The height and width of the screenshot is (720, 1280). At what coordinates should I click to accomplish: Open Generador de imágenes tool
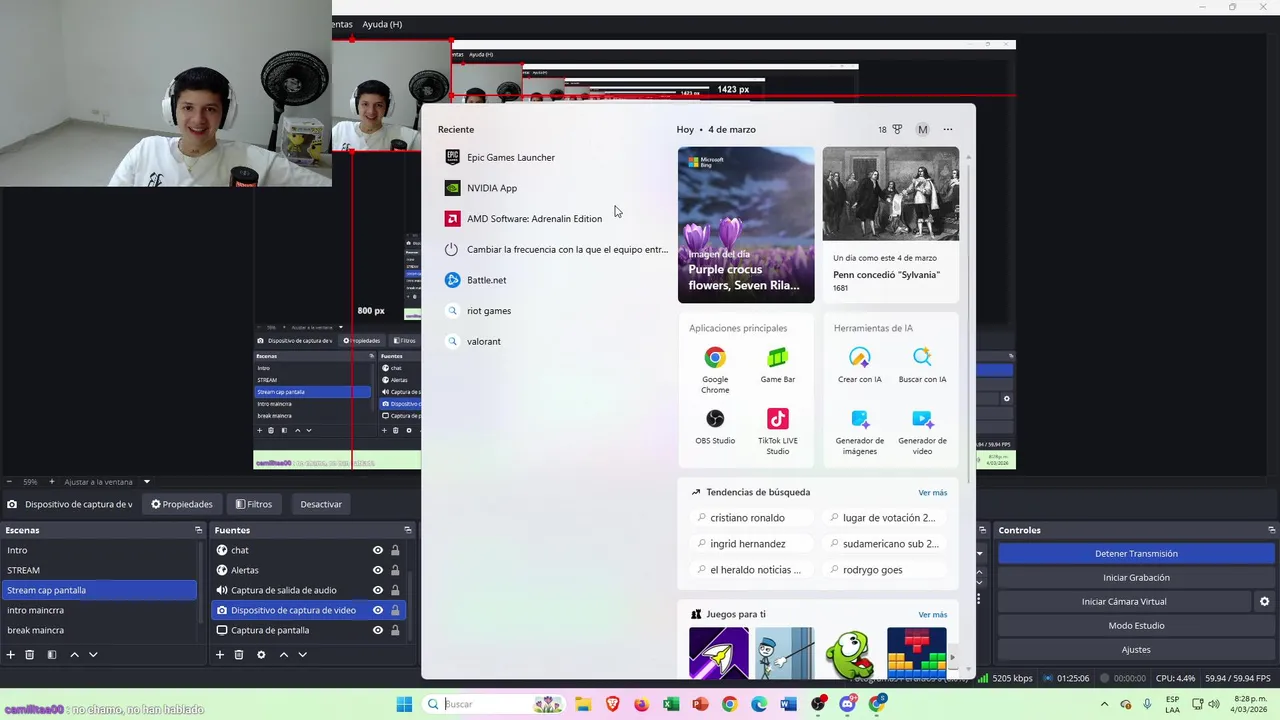pos(860,431)
